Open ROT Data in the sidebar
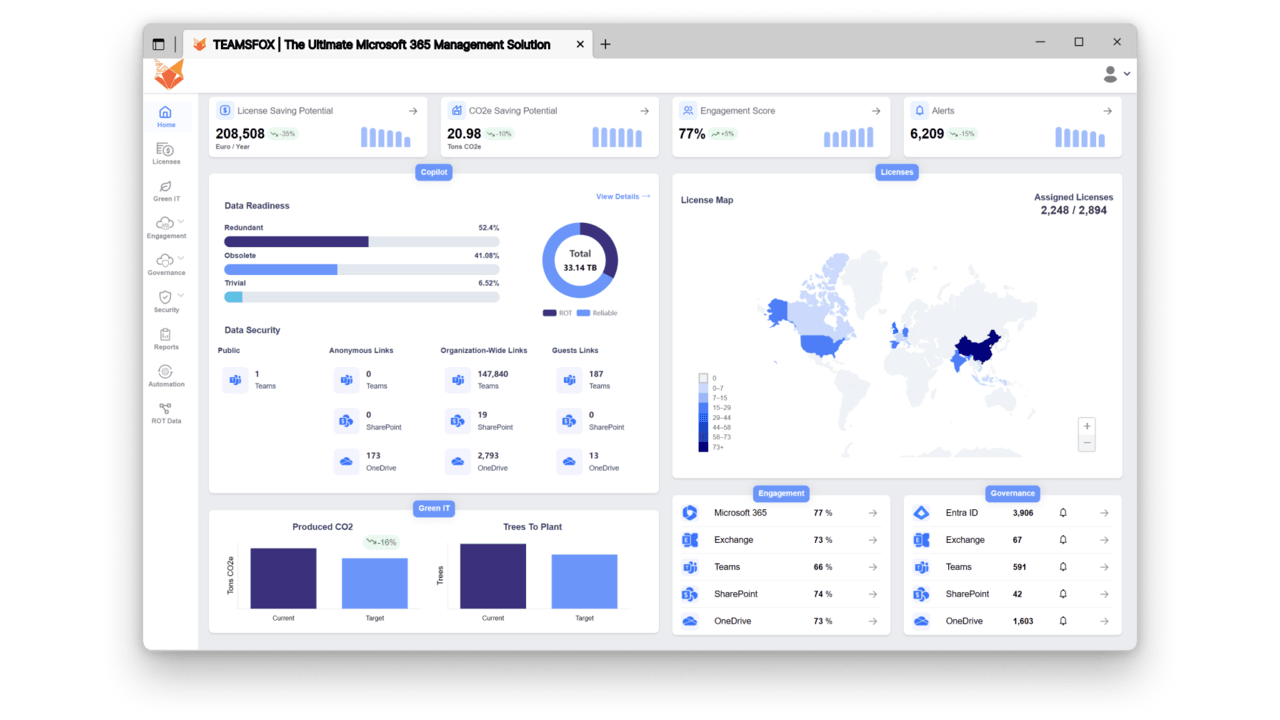The height and width of the screenshot is (720, 1280). [166, 413]
